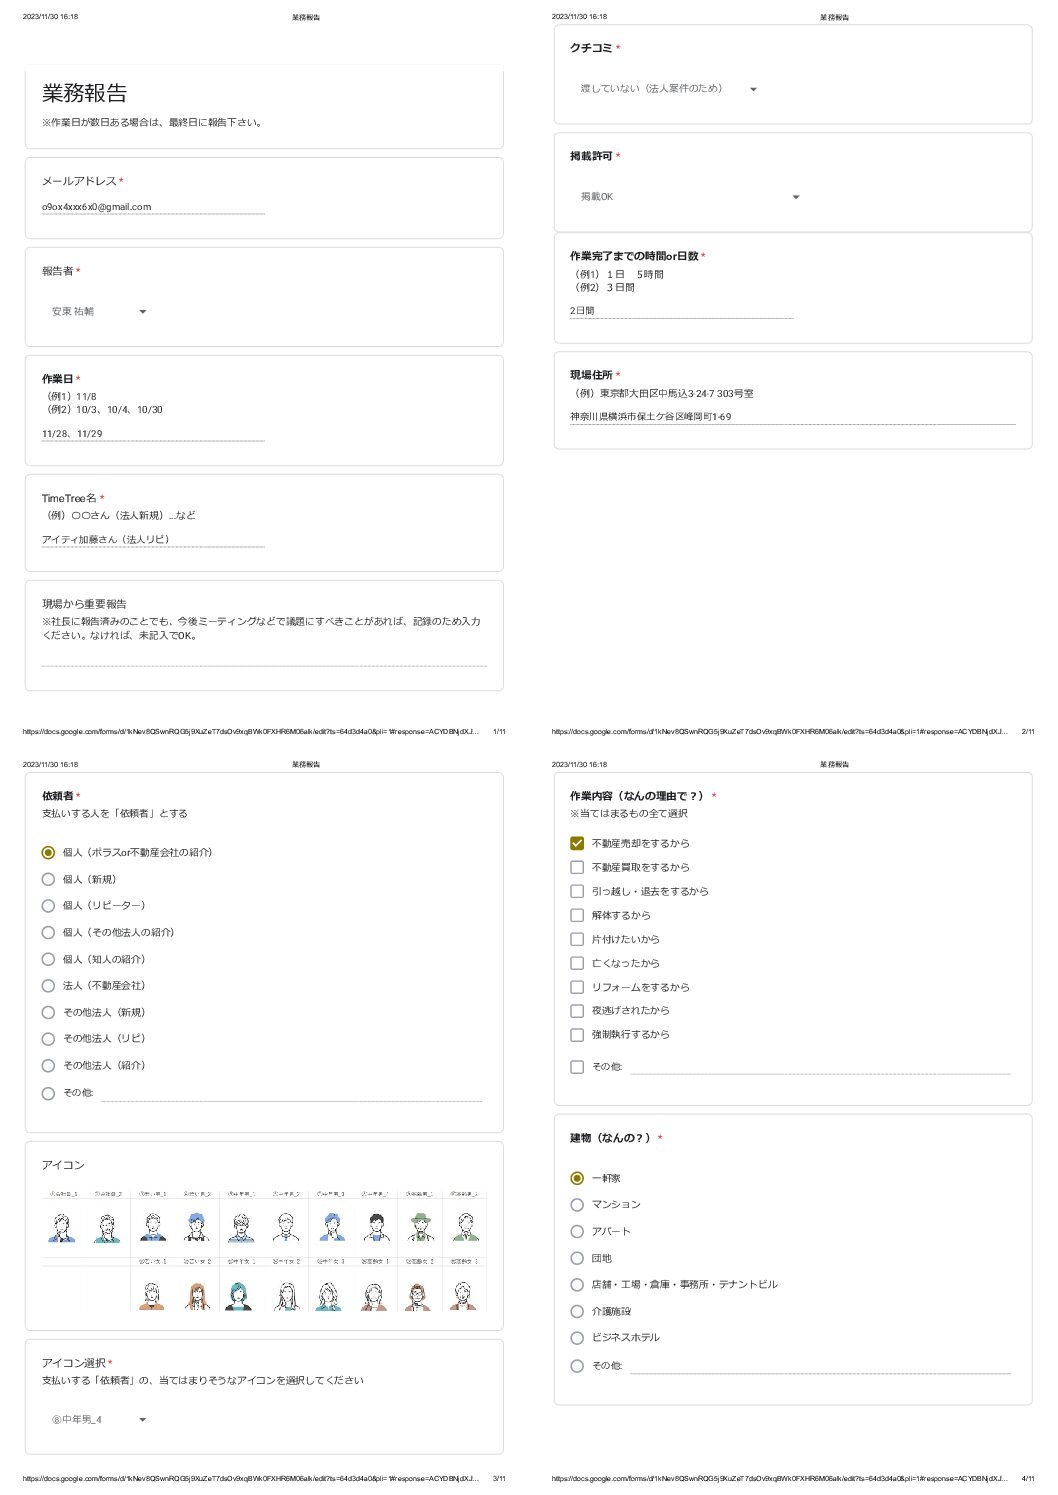Click the メールアドレス input field

153,207
